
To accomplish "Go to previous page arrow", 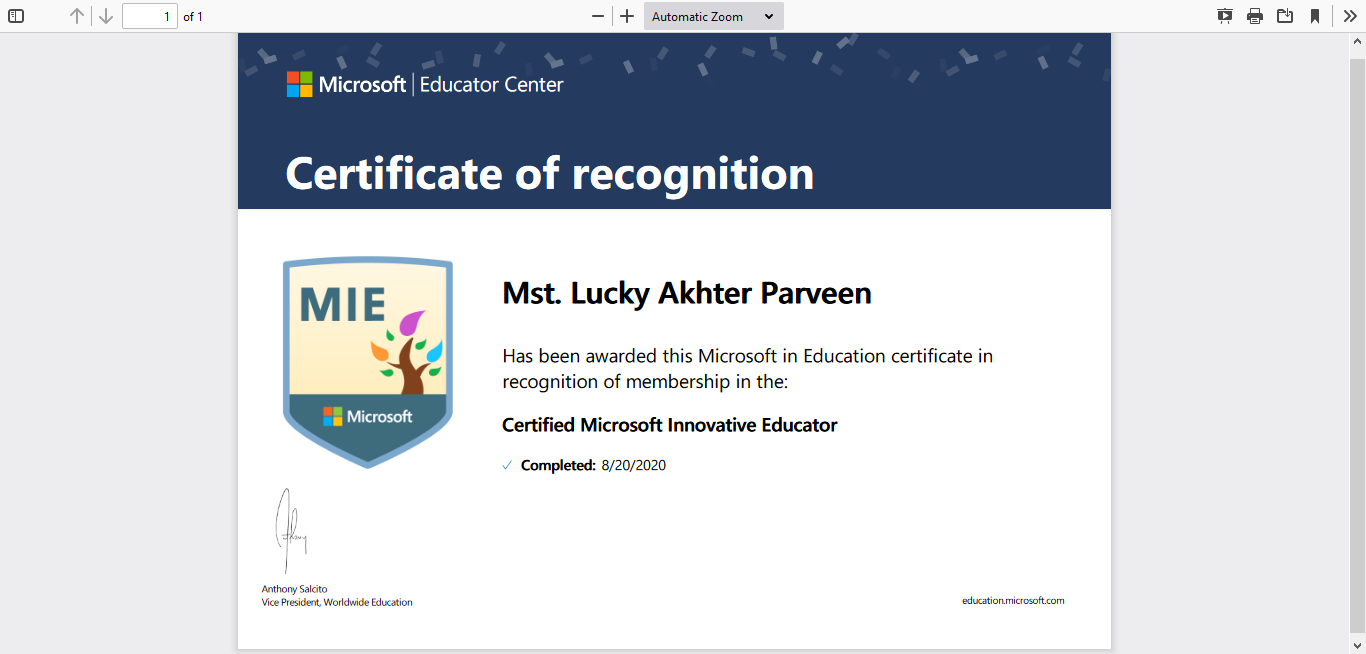I will (x=77, y=16).
